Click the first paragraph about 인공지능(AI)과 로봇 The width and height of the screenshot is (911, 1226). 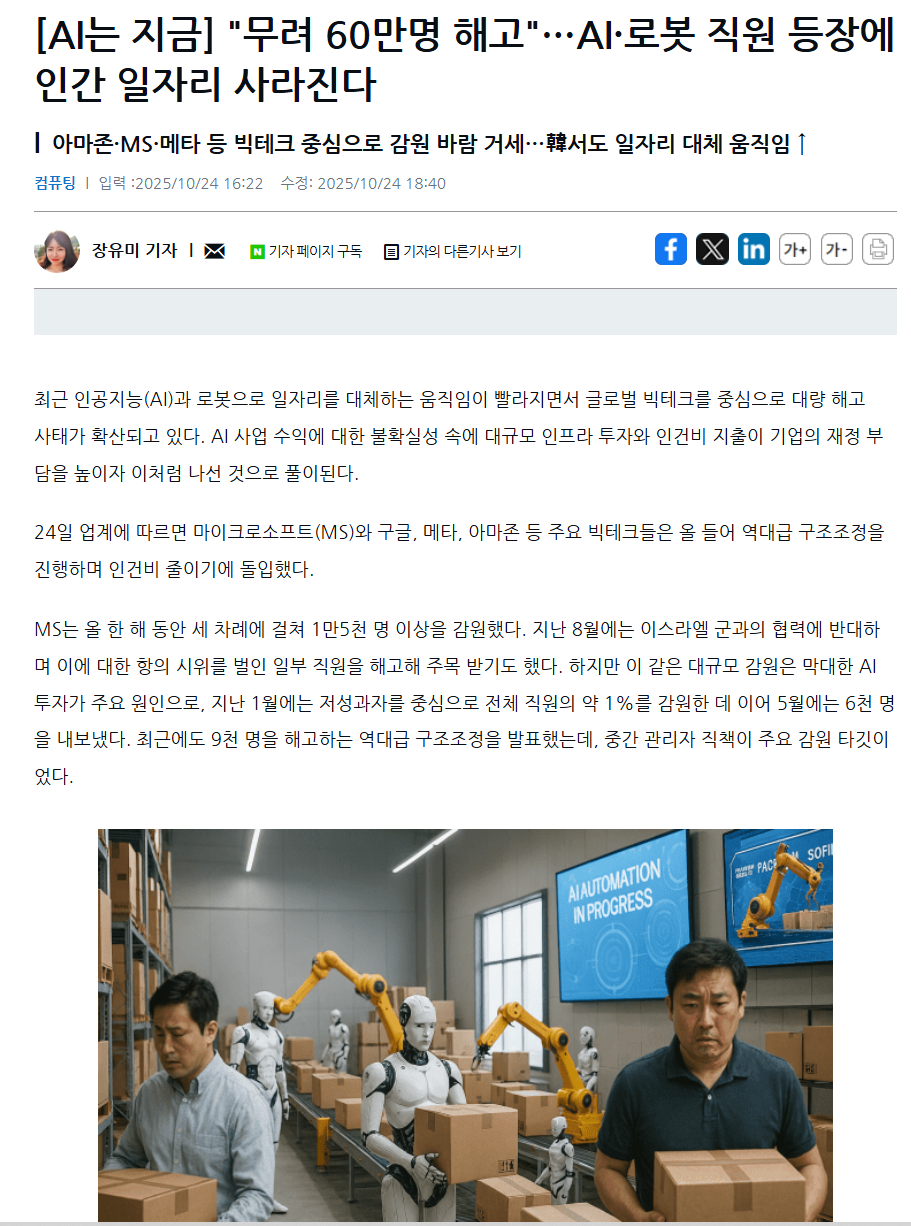[x=459, y=436]
